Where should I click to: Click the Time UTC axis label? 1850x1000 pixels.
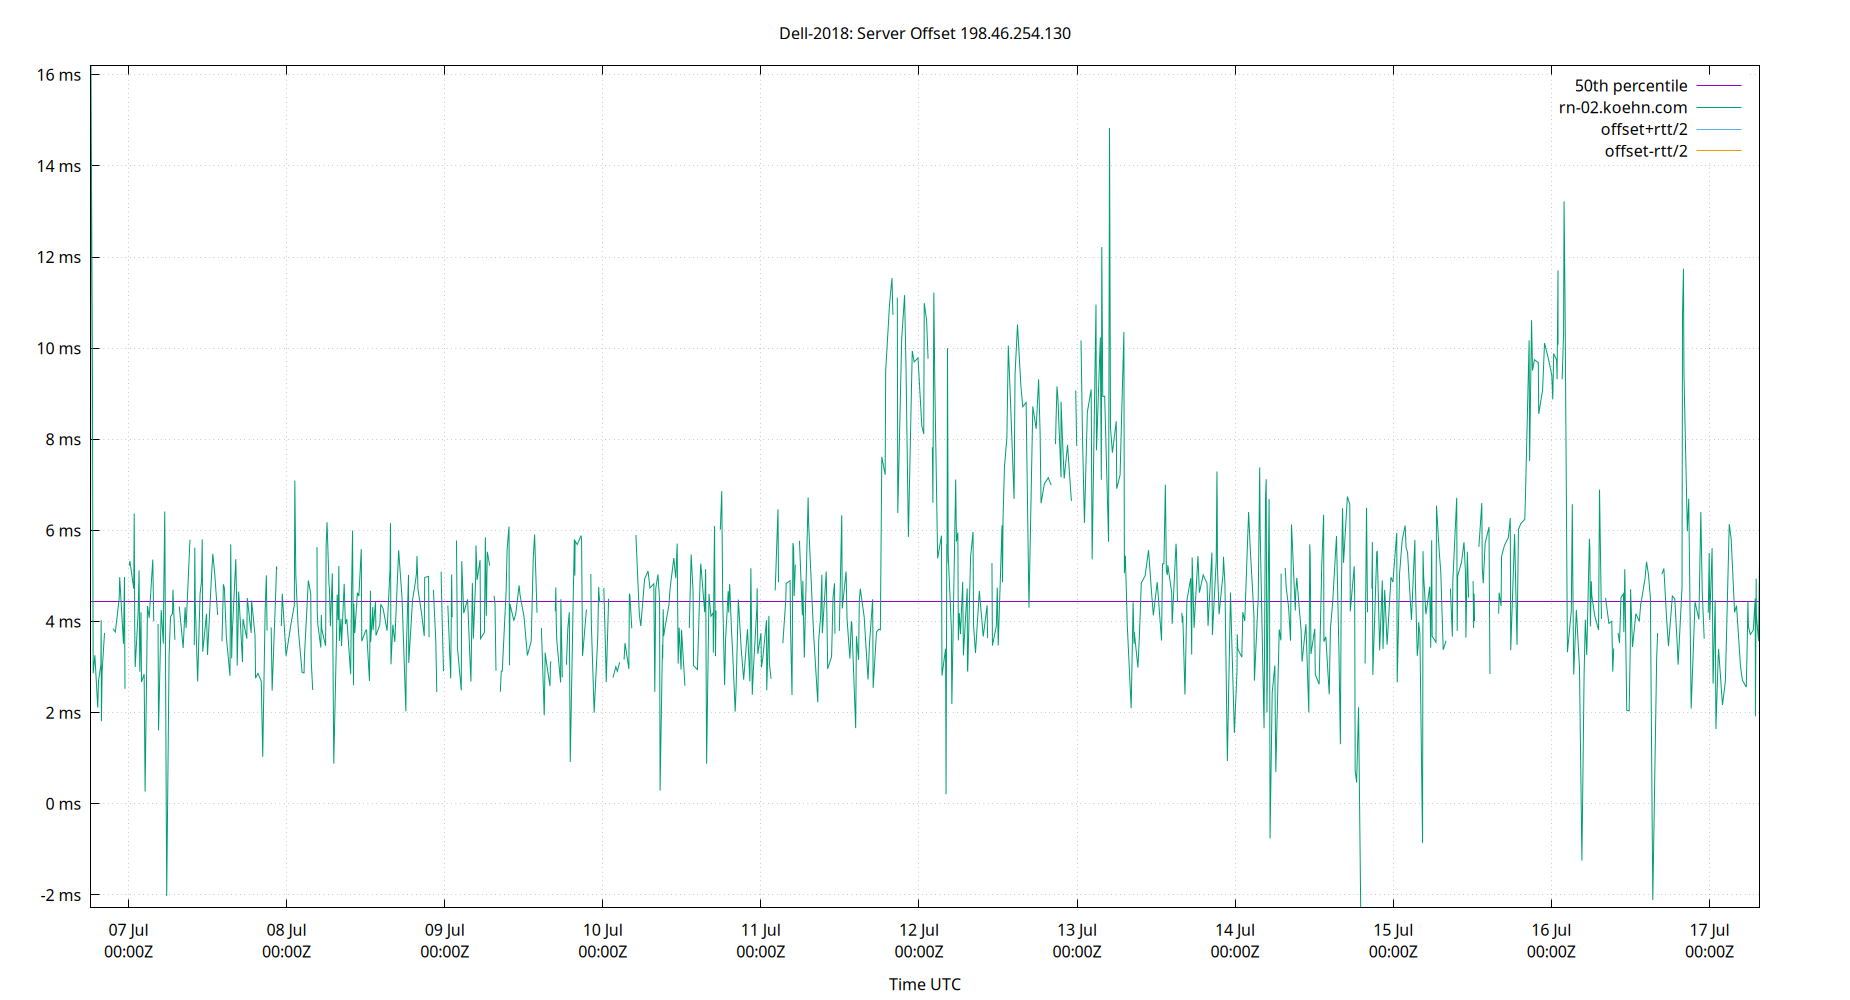click(x=924, y=984)
